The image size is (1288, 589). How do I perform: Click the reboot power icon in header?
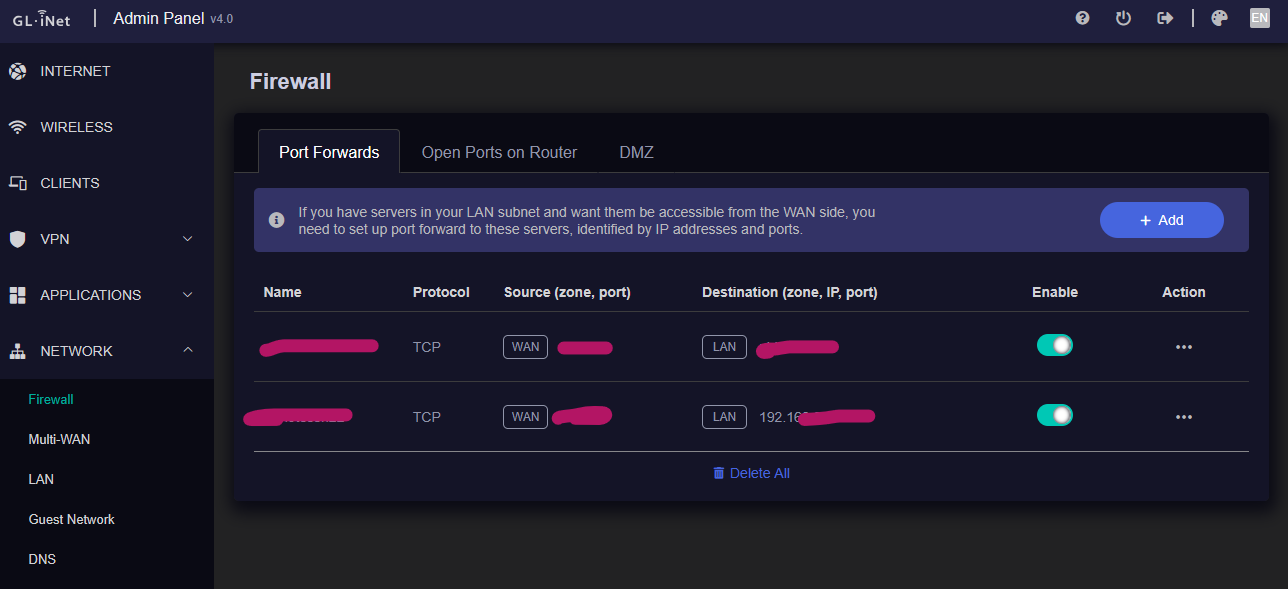(1123, 18)
